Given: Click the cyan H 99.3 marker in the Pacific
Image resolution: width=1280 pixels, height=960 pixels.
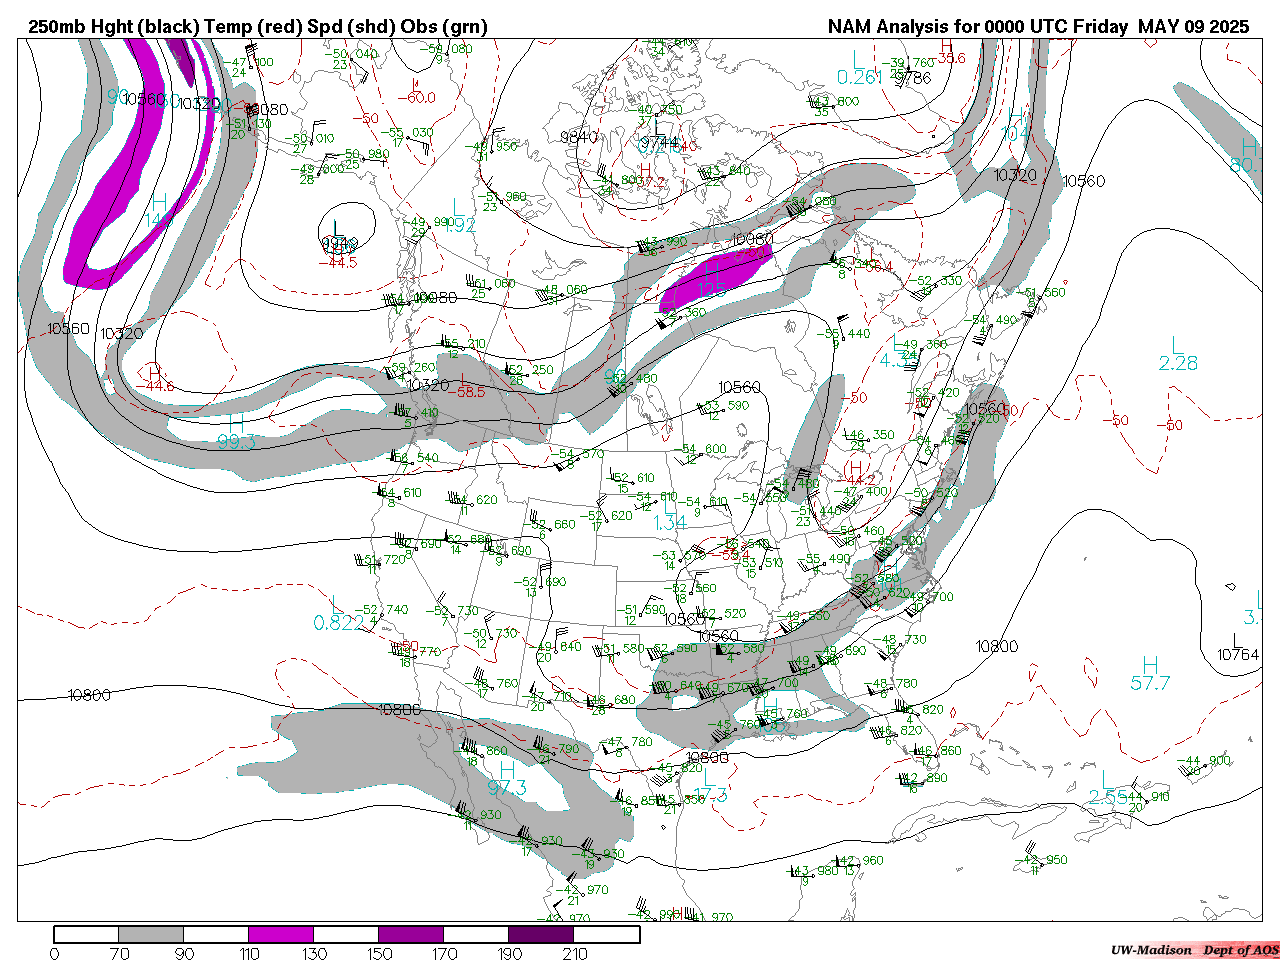Looking at the screenshot, I should [x=236, y=432].
